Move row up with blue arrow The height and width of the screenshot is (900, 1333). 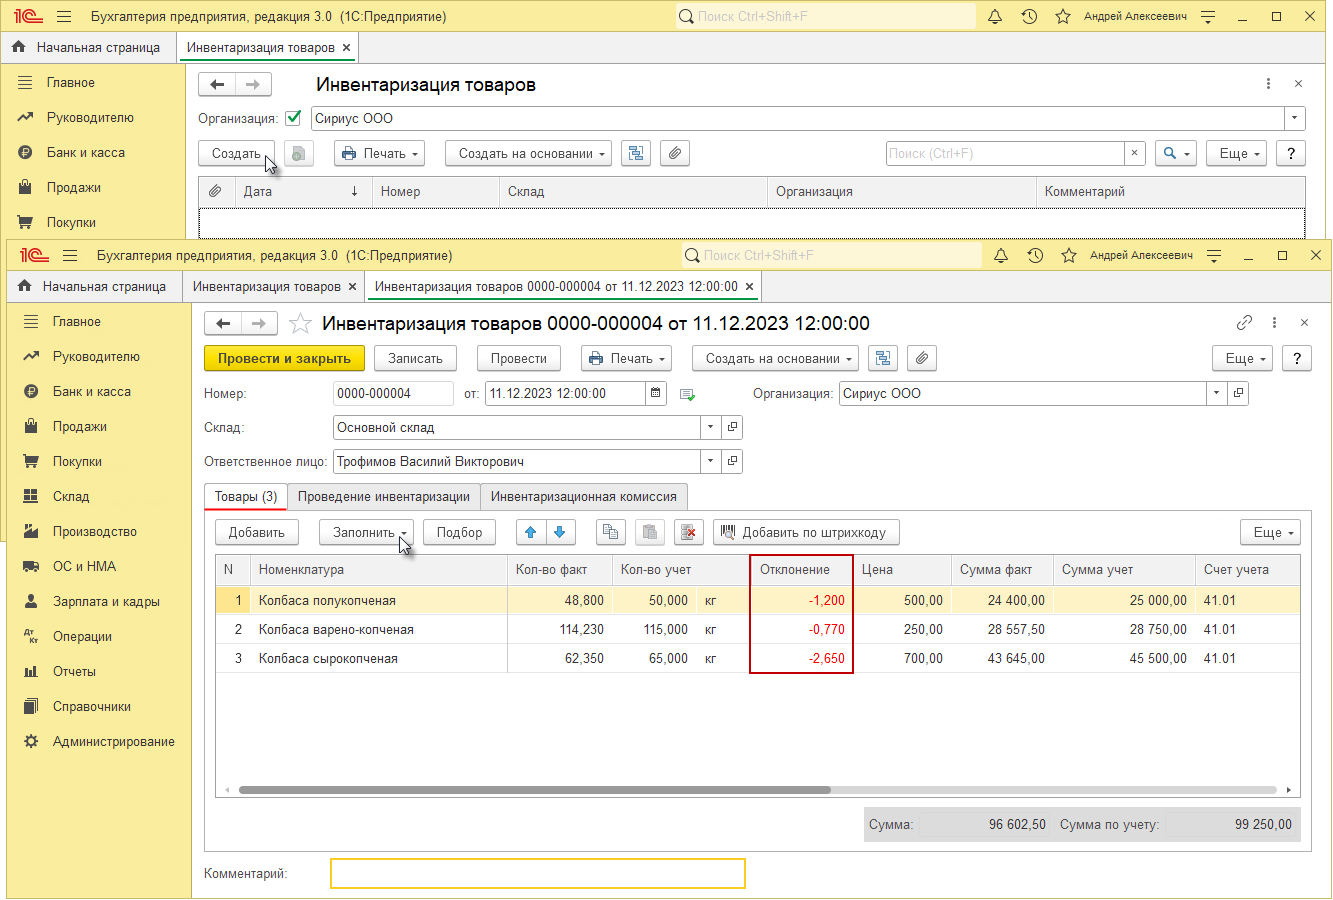[531, 532]
